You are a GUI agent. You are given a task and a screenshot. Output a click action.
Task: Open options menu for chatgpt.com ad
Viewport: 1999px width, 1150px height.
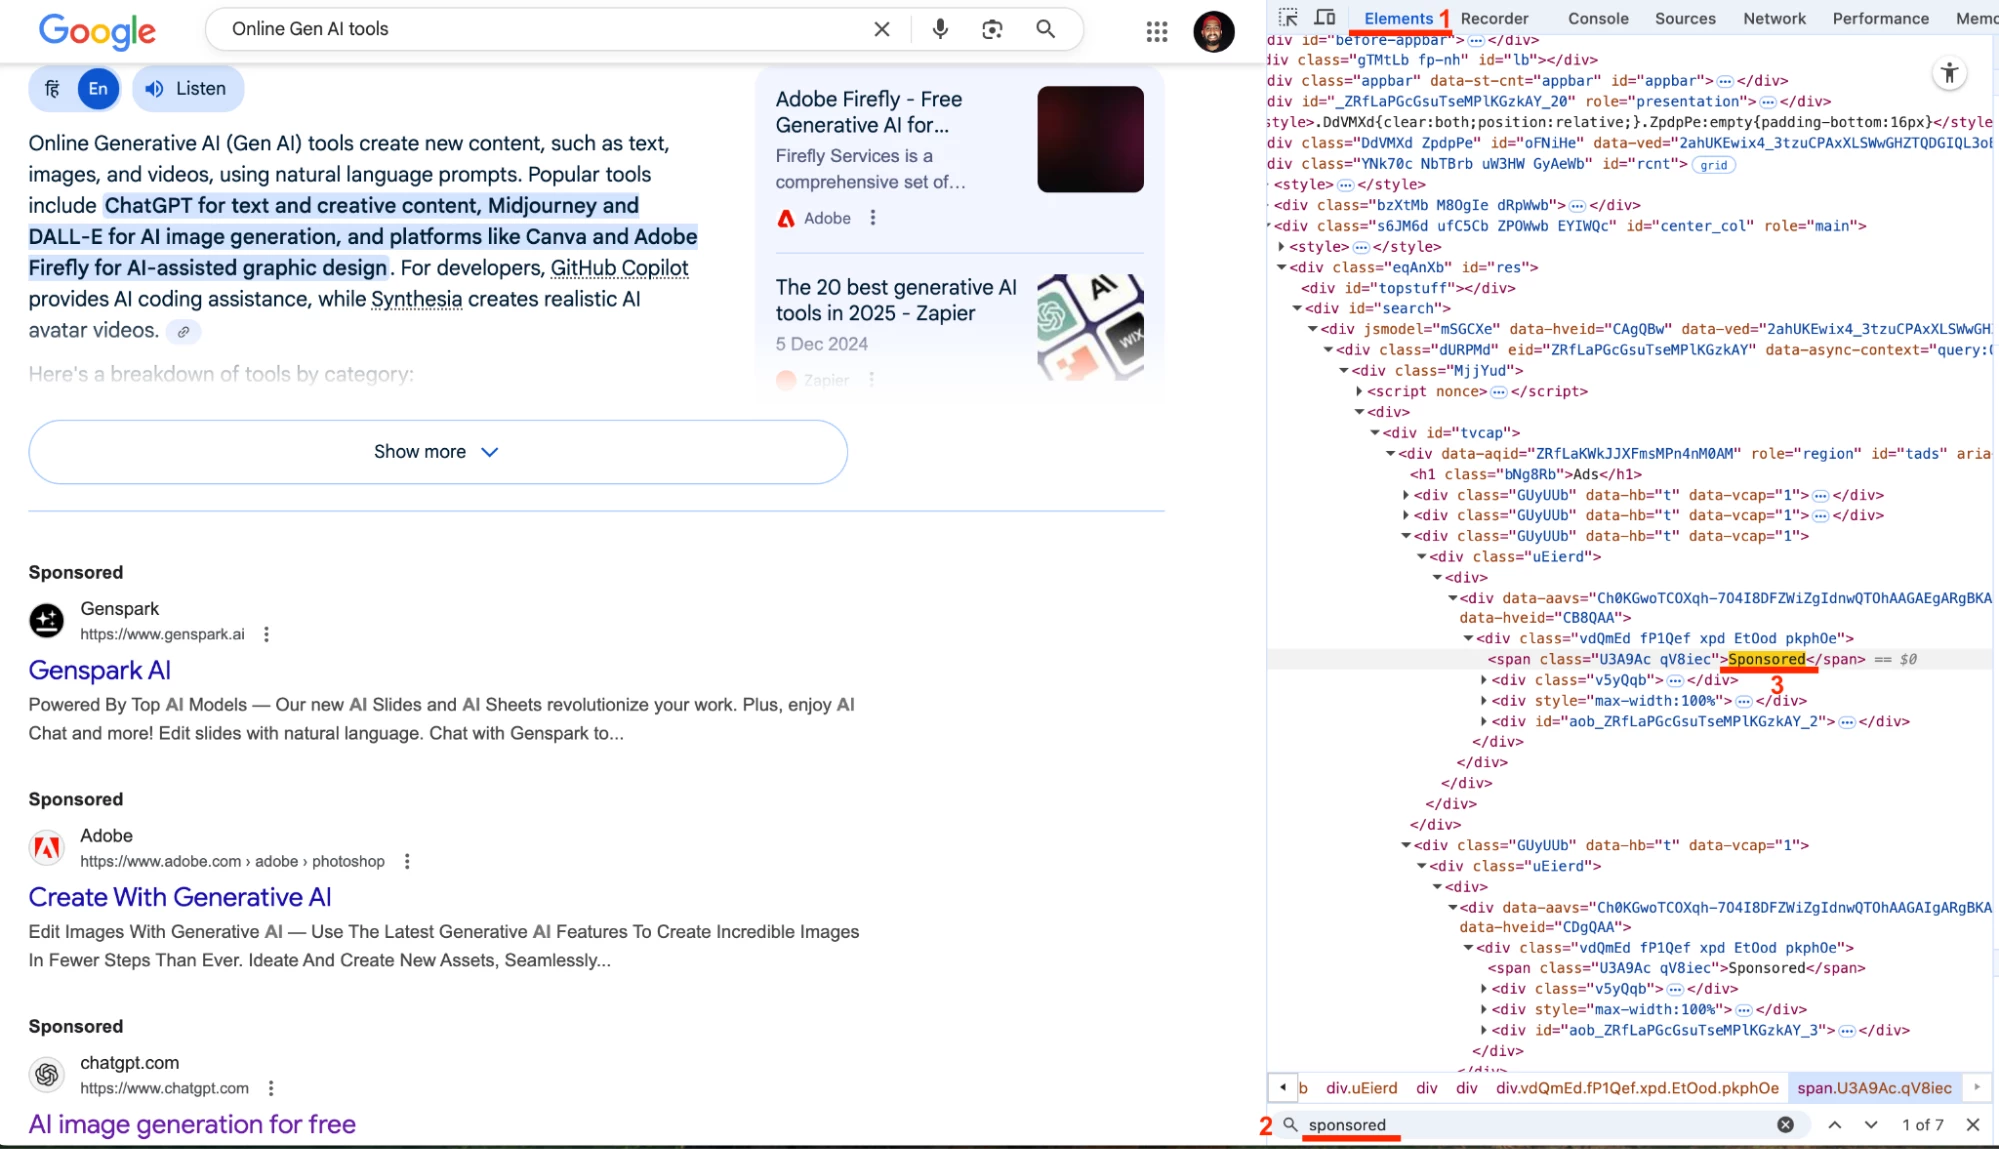tap(271, 1088)
